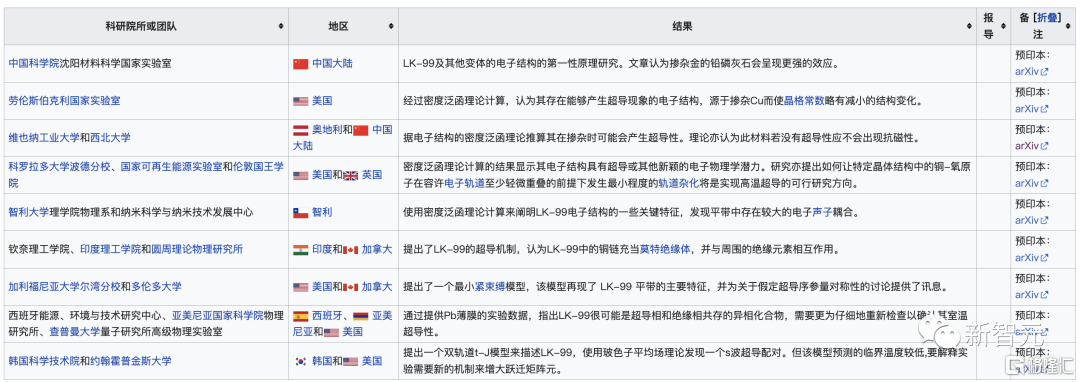The width and height of the screenshot is (1080, 382).
Task: Click China flag icon in first row
Action: [x=300, y=63]
